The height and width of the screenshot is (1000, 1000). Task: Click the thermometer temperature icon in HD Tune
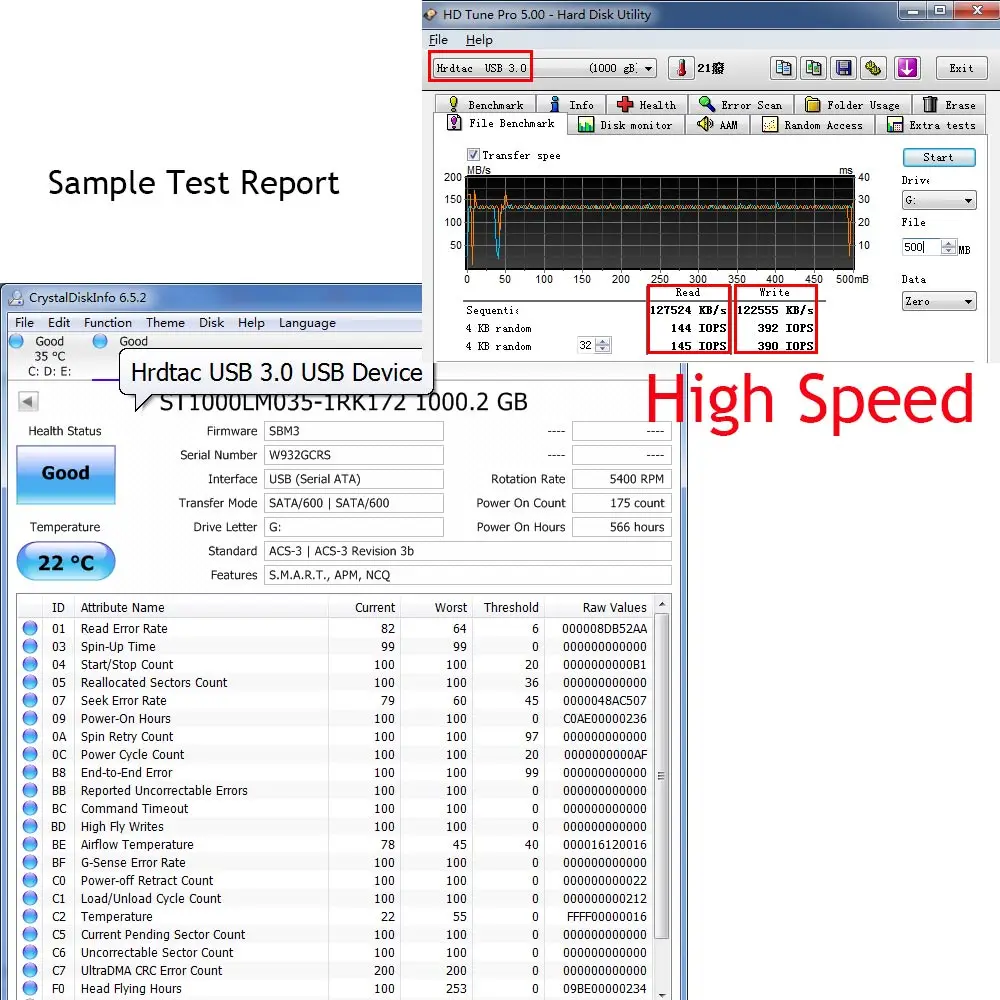[681, 68]
